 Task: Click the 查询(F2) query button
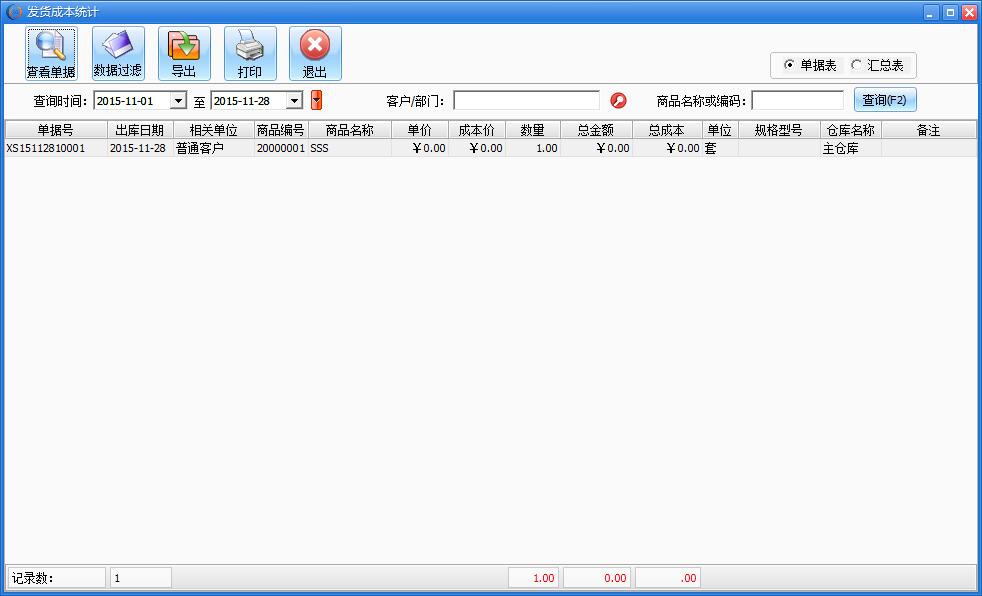[885, 100]
